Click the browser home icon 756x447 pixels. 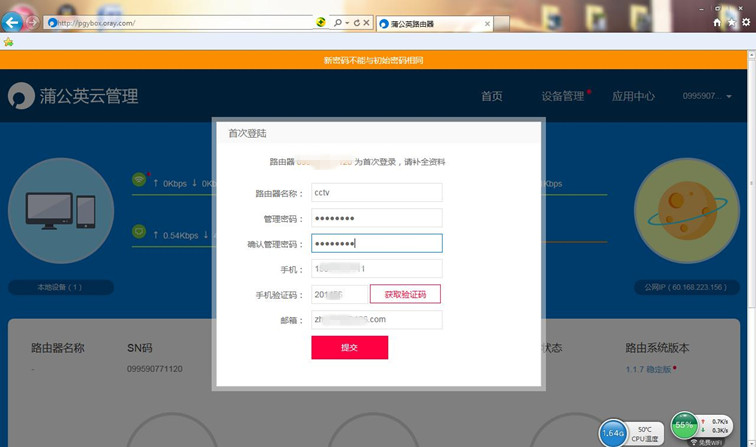716,21
